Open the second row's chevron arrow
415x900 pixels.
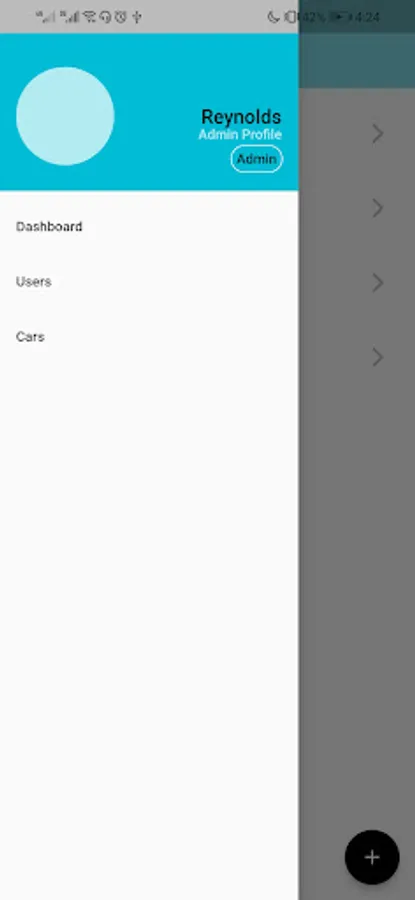tap(377, 208)
